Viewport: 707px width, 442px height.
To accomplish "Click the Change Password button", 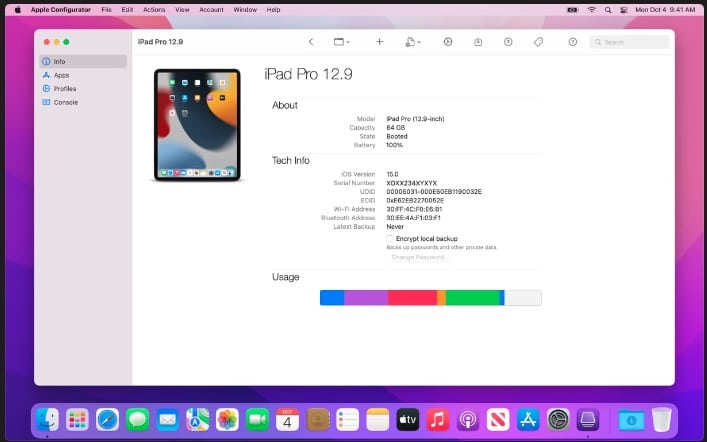I will tap(419, 258).
